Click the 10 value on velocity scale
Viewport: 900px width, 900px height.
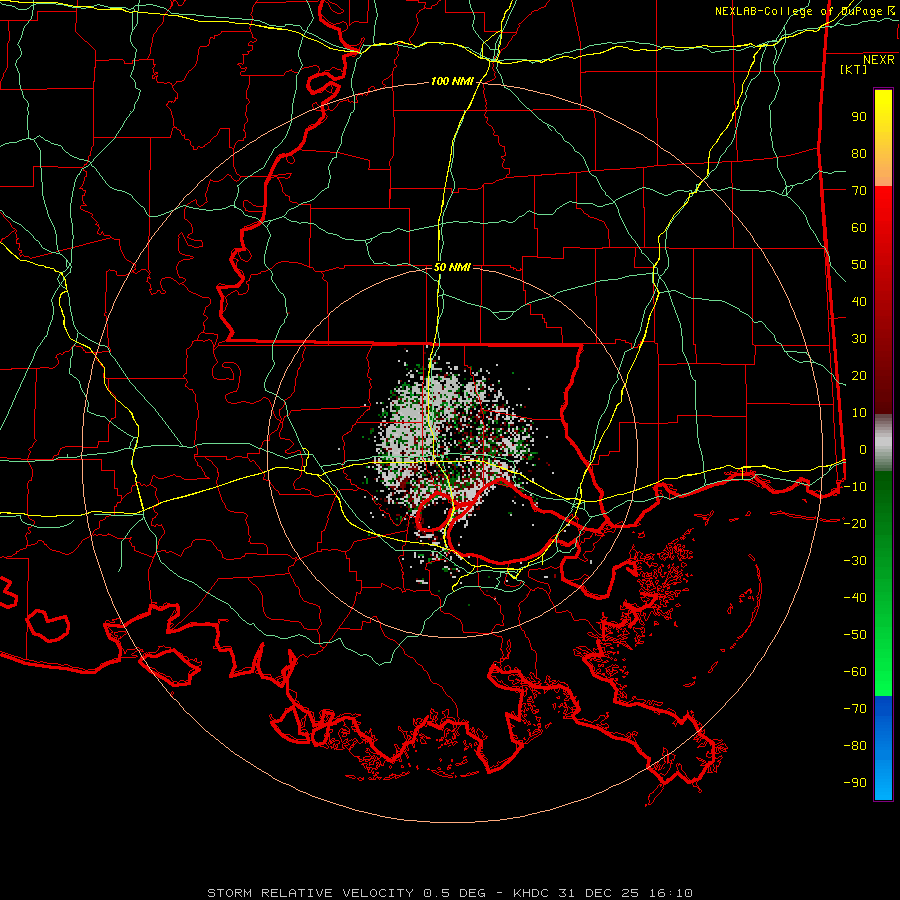click(x=859, y=413)
